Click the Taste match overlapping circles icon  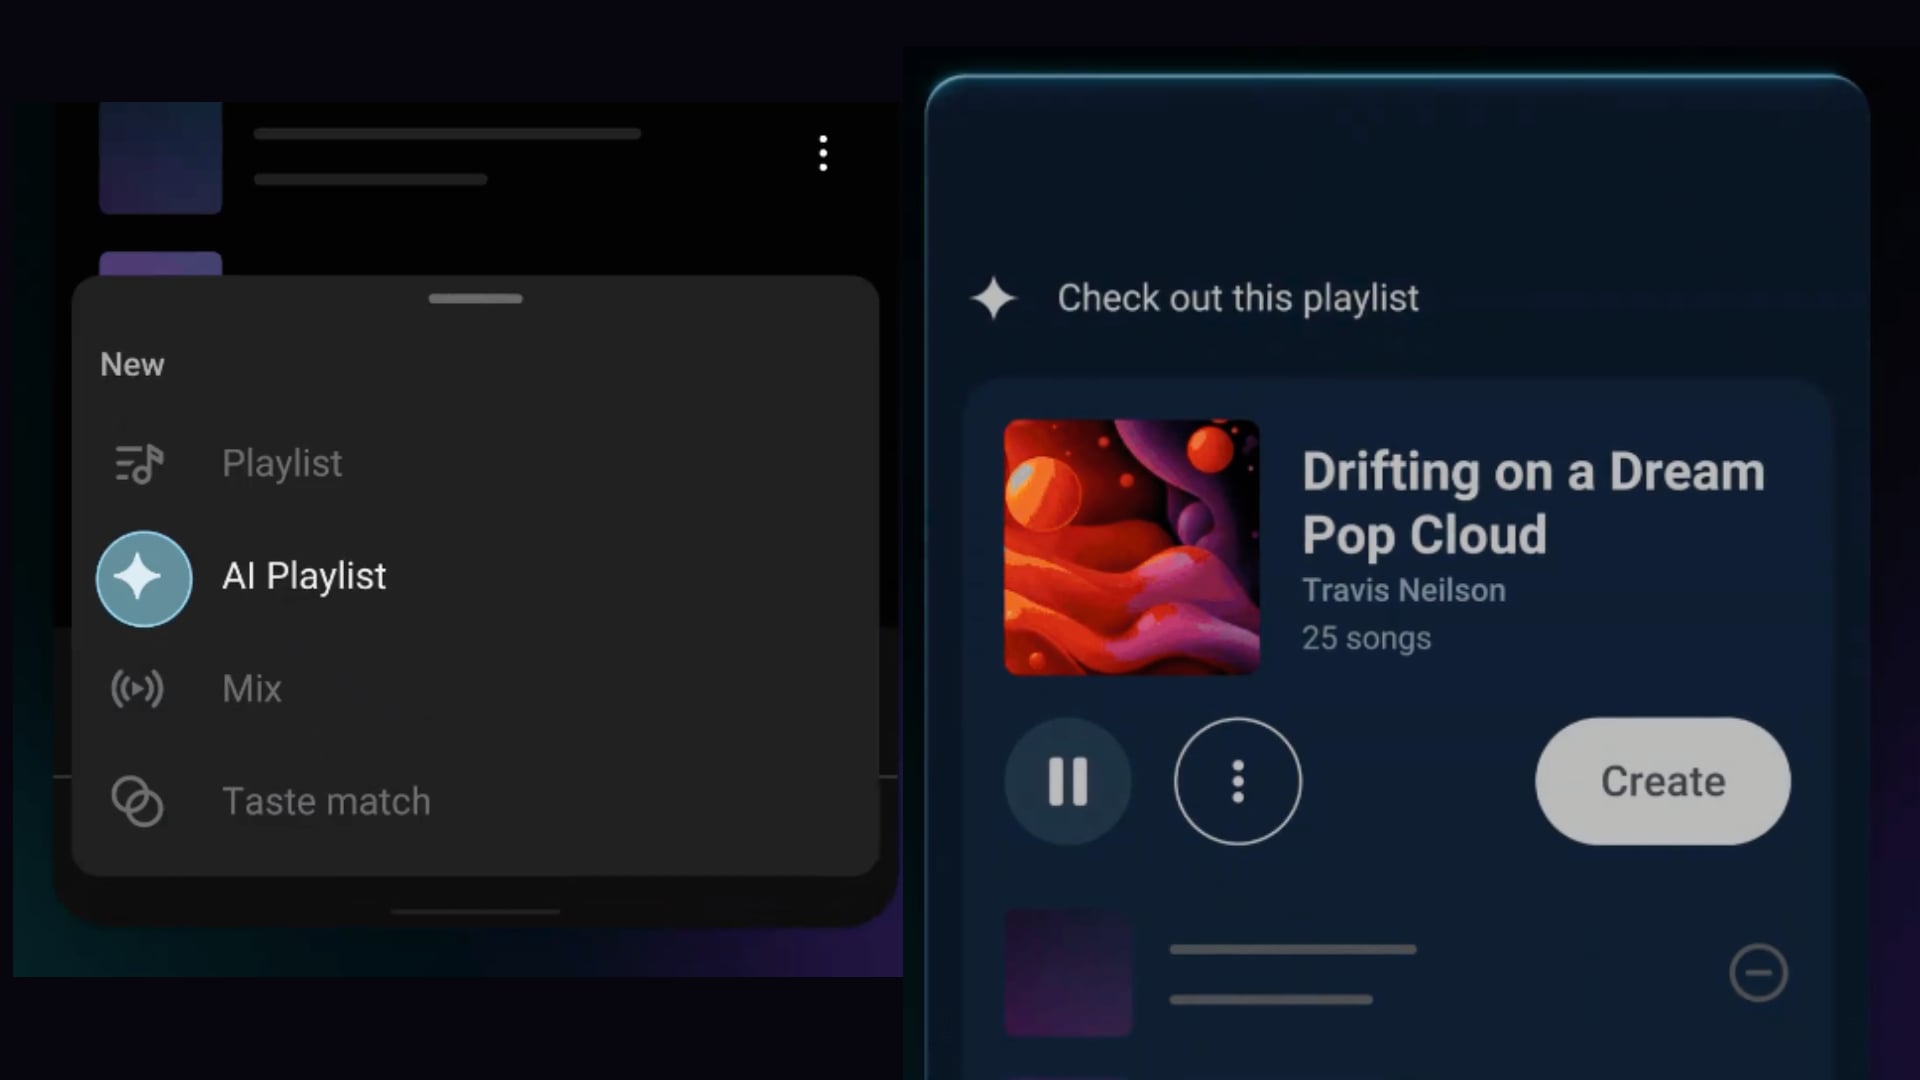(x=137, y=801)
